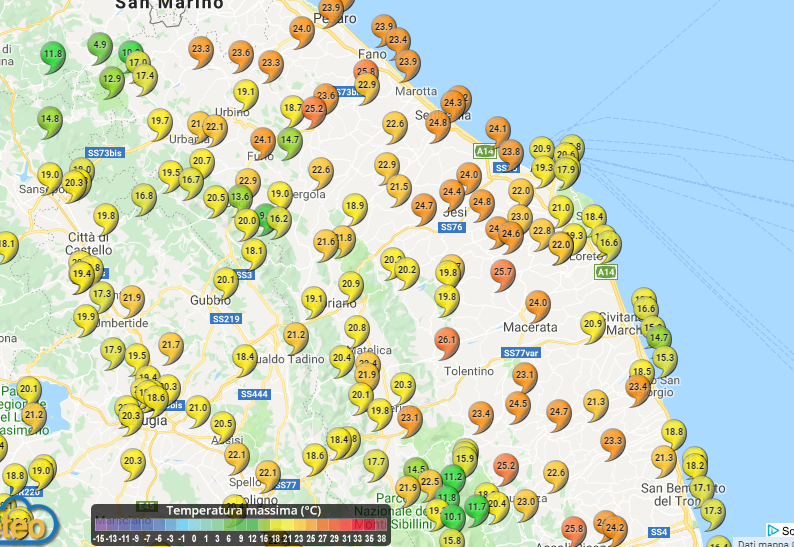The width and height of the screenshot is (794, 547).
Task: Select the 19.7 marker near Urbania
Action: click(160, 122)
